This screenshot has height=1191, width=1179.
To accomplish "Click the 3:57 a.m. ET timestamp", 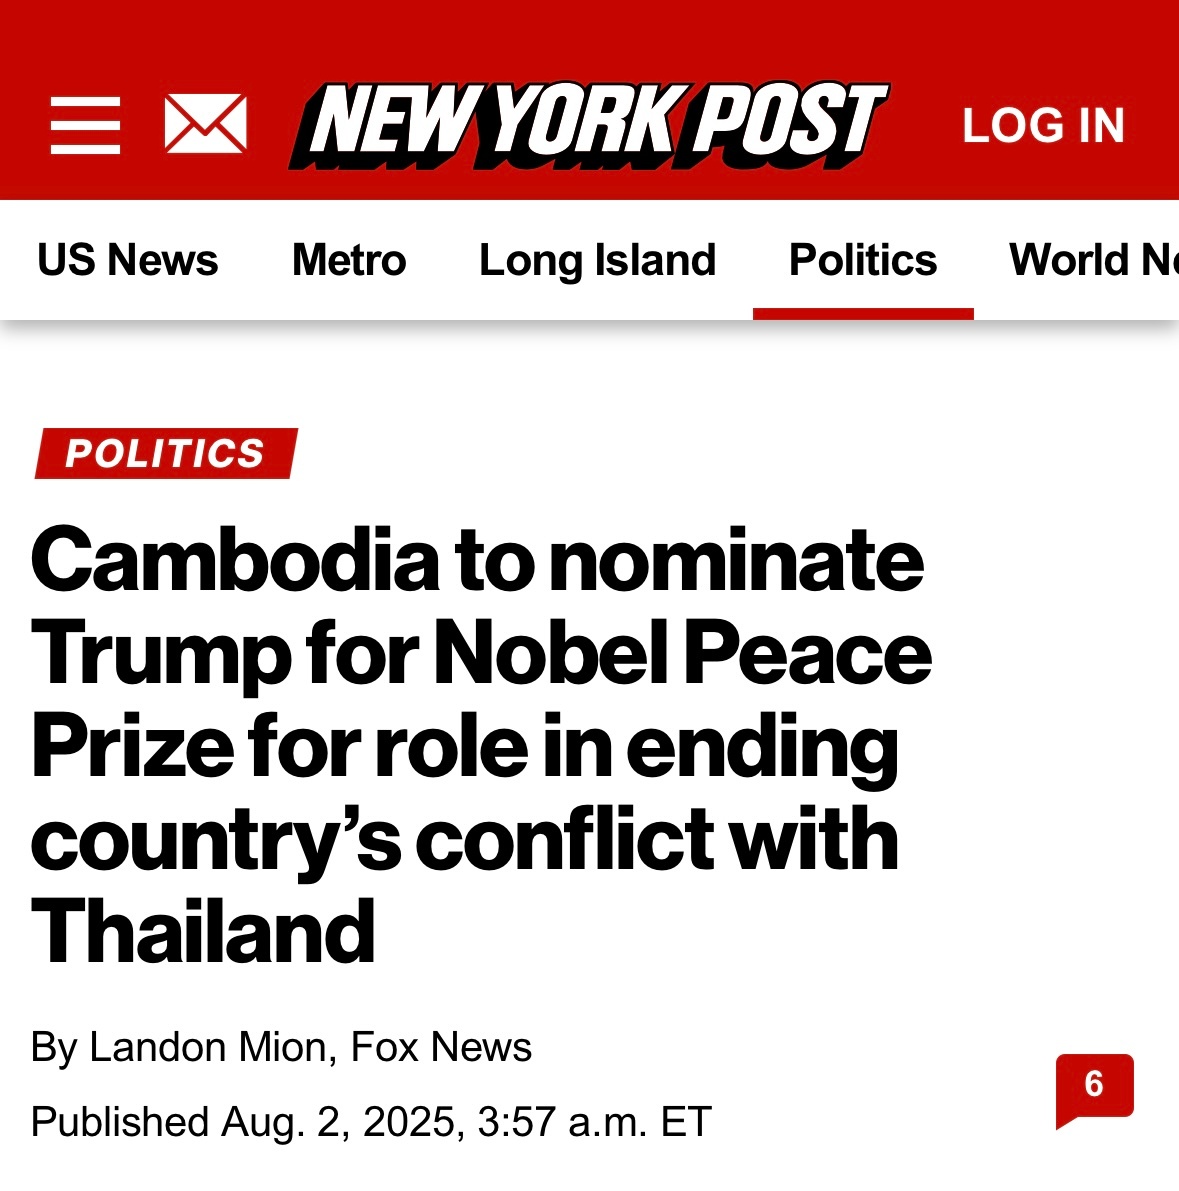I will point(594,1122).
